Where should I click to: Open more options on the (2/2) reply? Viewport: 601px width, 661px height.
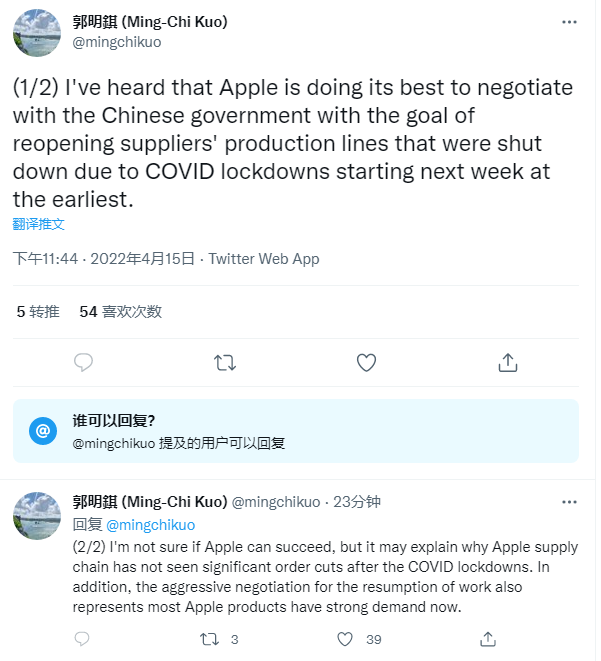point(569,501)
